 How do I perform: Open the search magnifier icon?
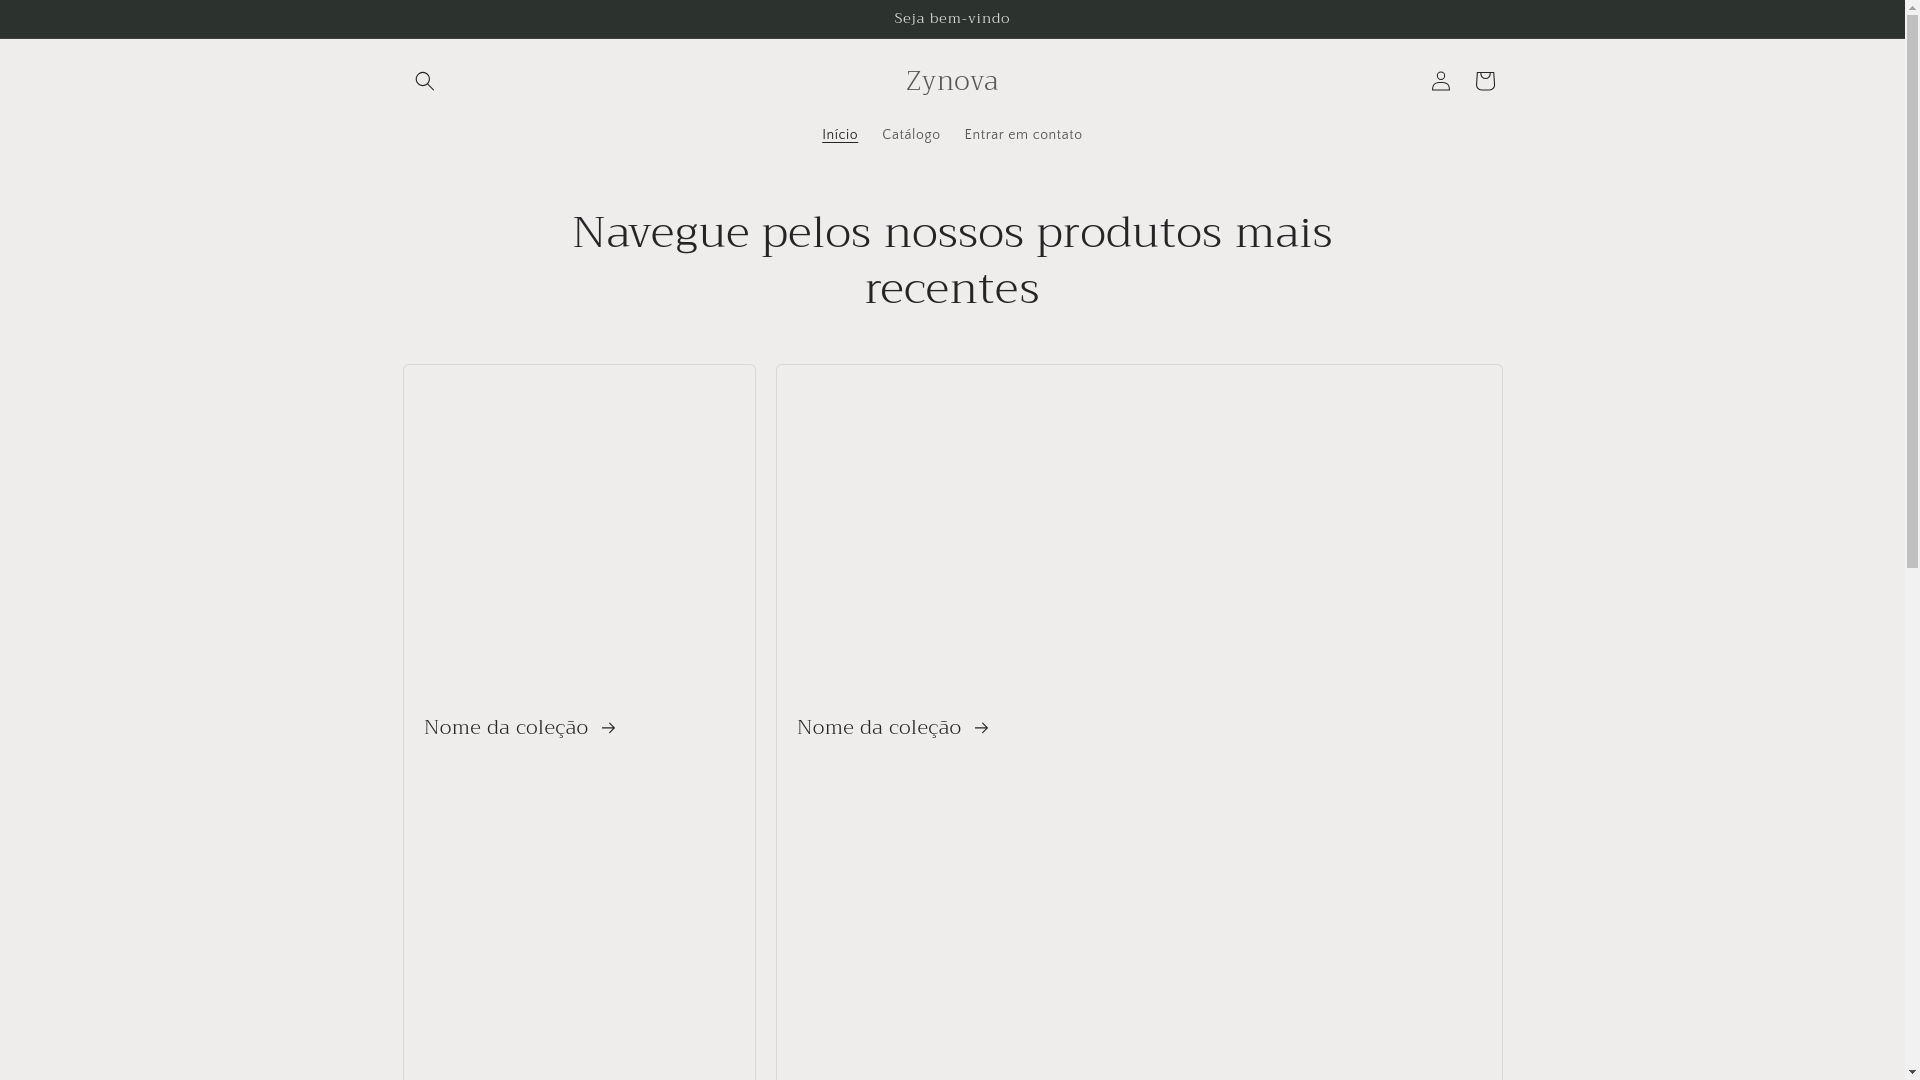coord(424,81)
